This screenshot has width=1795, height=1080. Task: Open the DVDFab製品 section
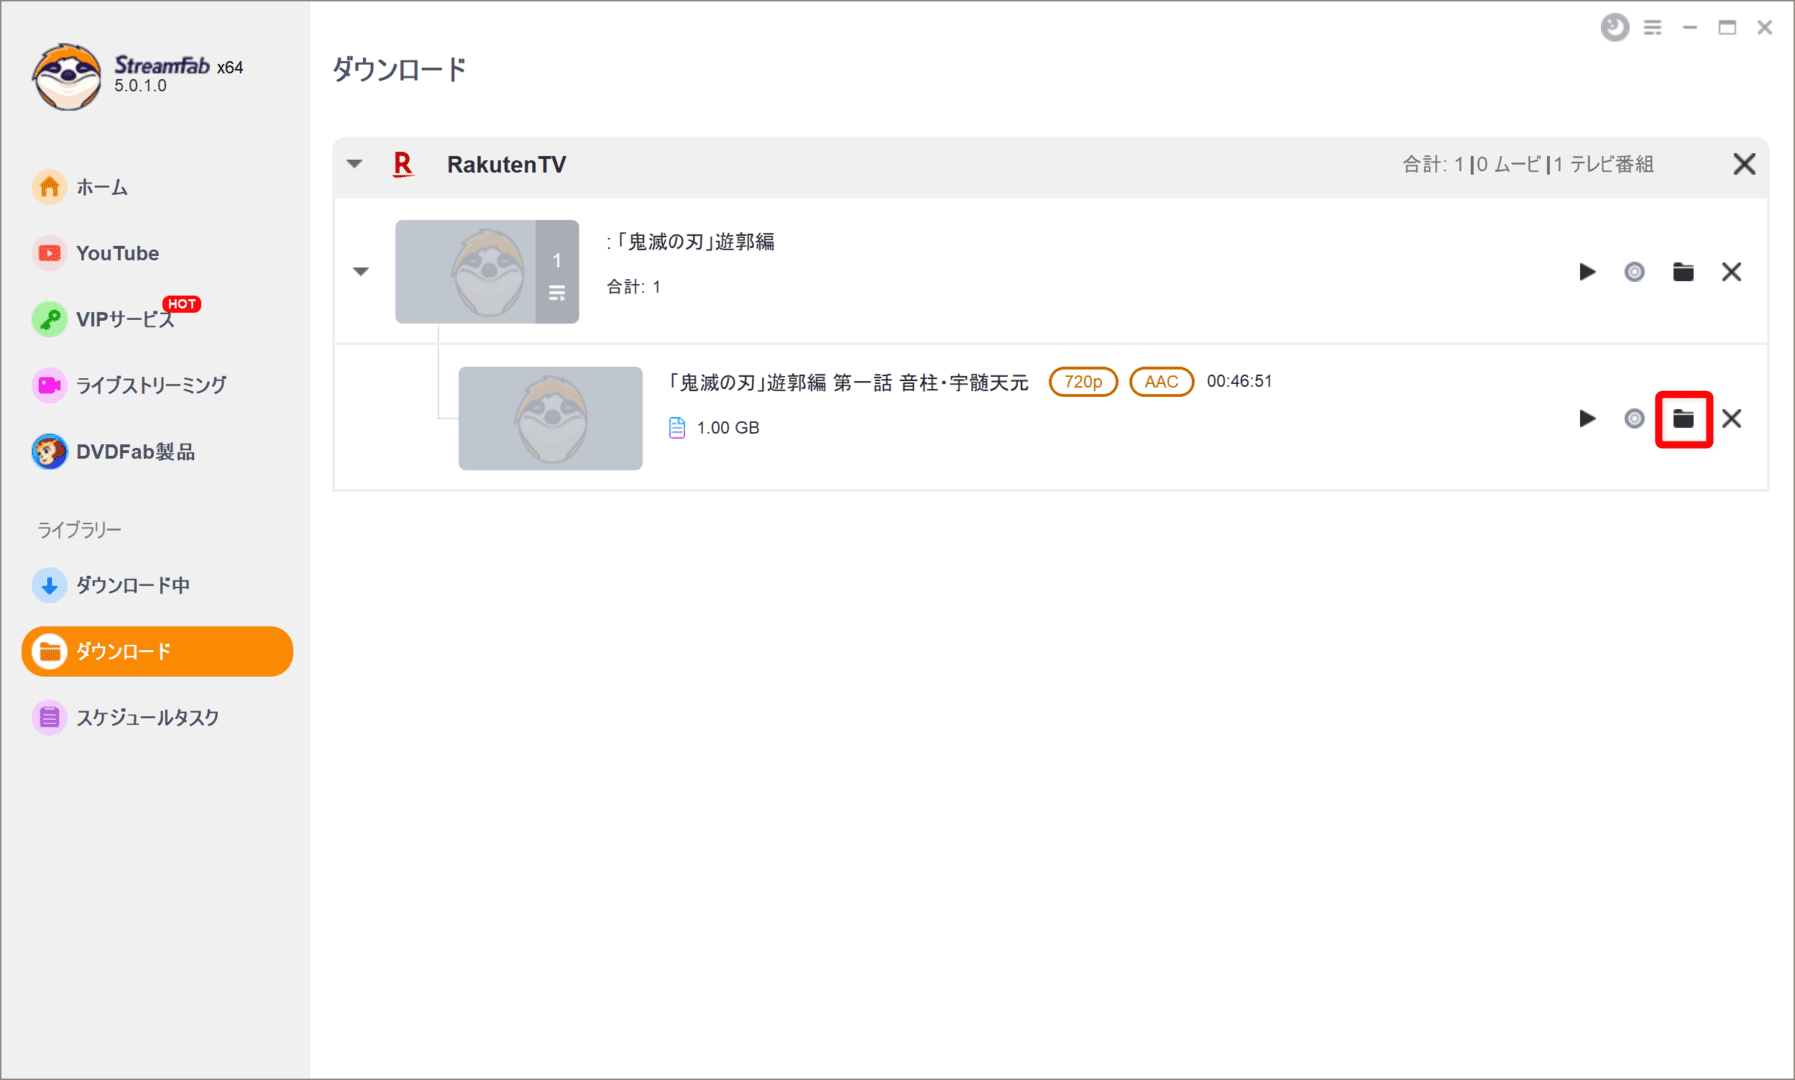[140, 451]
